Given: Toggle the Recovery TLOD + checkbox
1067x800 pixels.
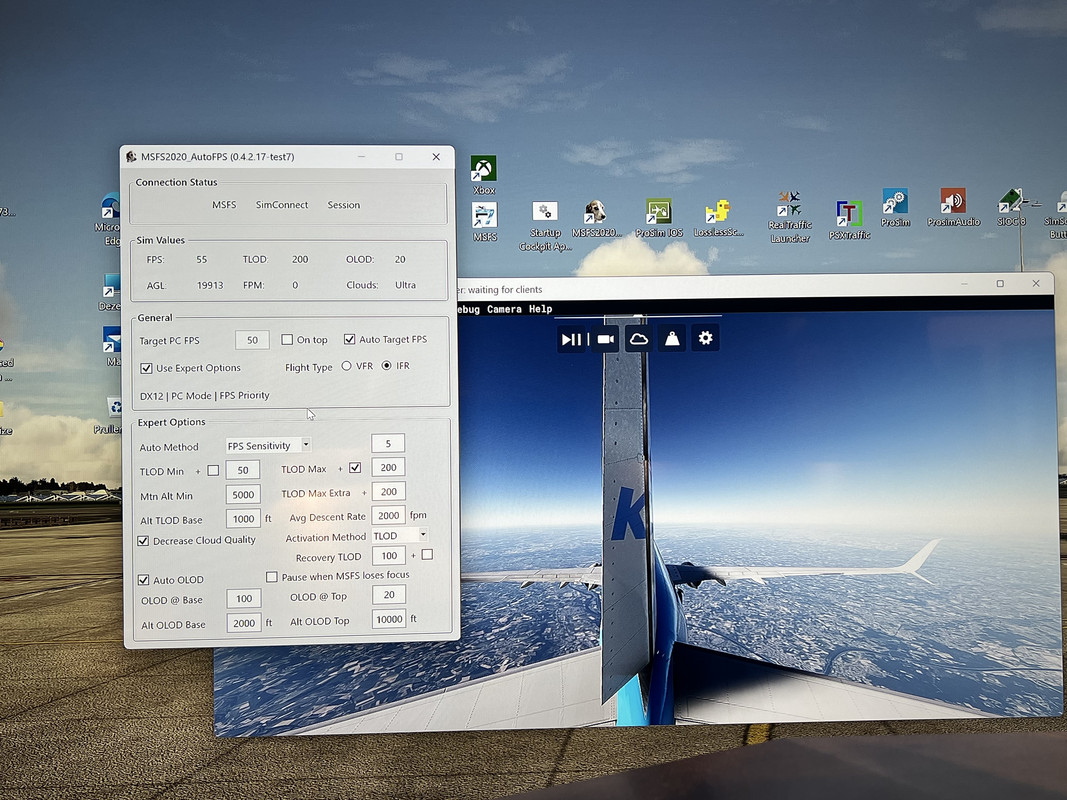Looking at the screenshot, I should pos(427,554).
